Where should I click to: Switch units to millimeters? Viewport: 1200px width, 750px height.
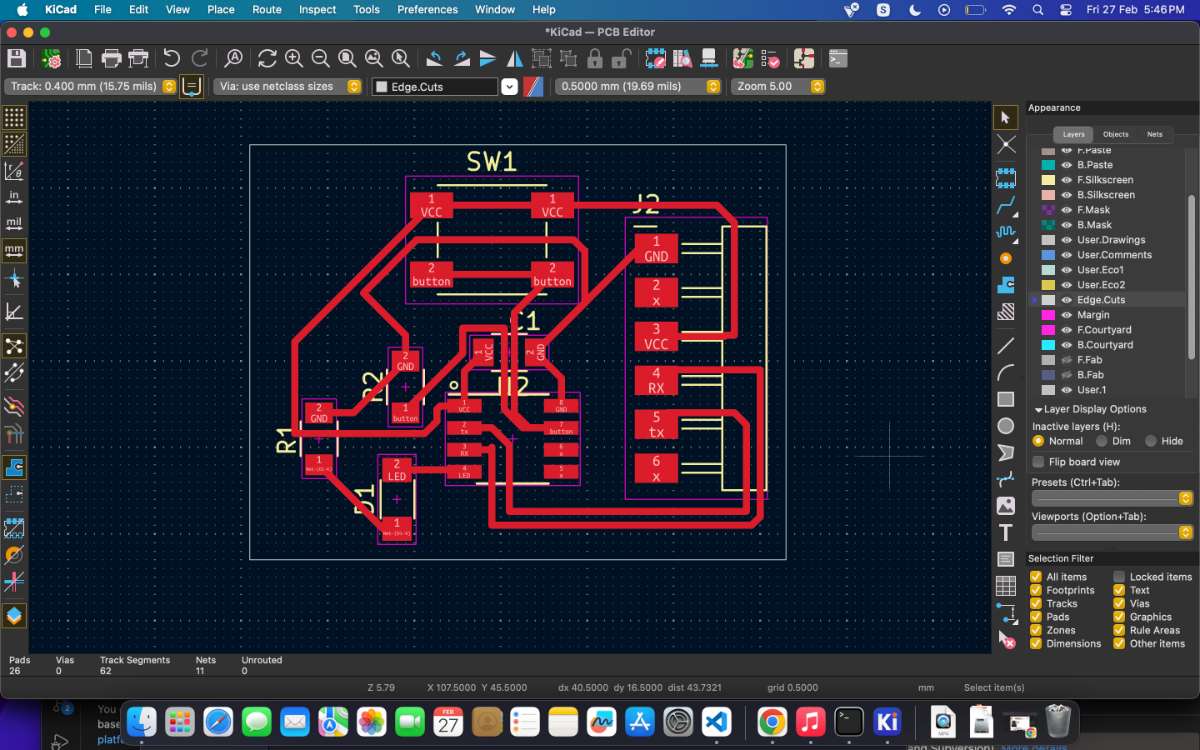pyautogui.click(x=14, y=250)
